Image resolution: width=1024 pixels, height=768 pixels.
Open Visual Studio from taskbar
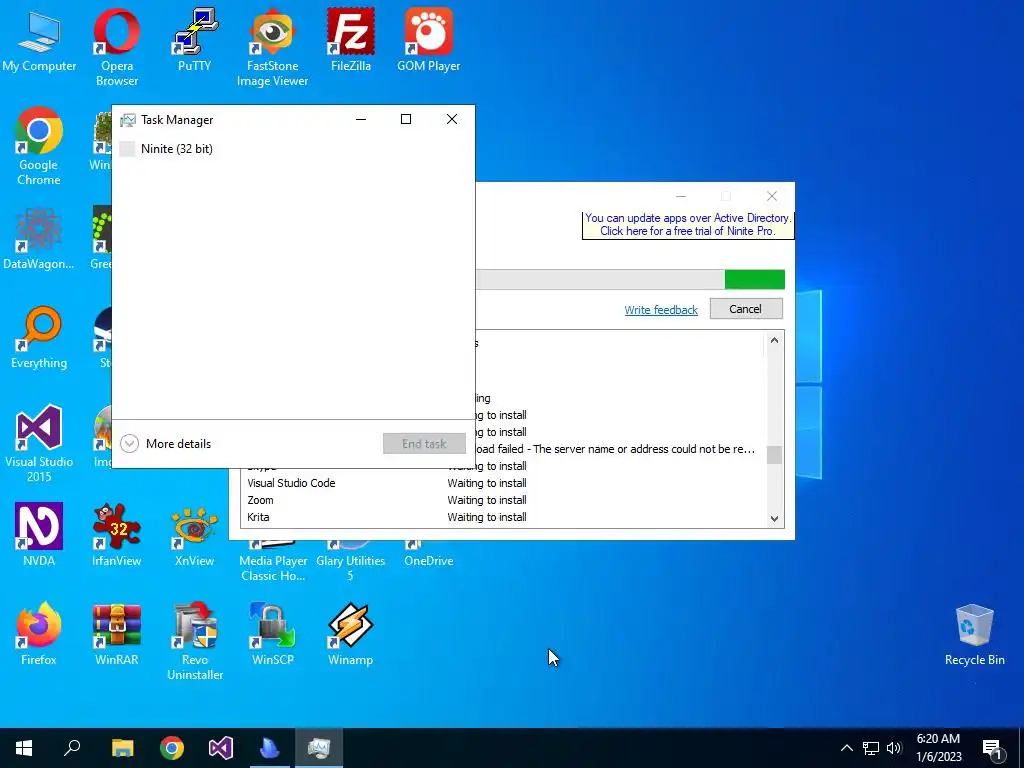coord(221,748)
